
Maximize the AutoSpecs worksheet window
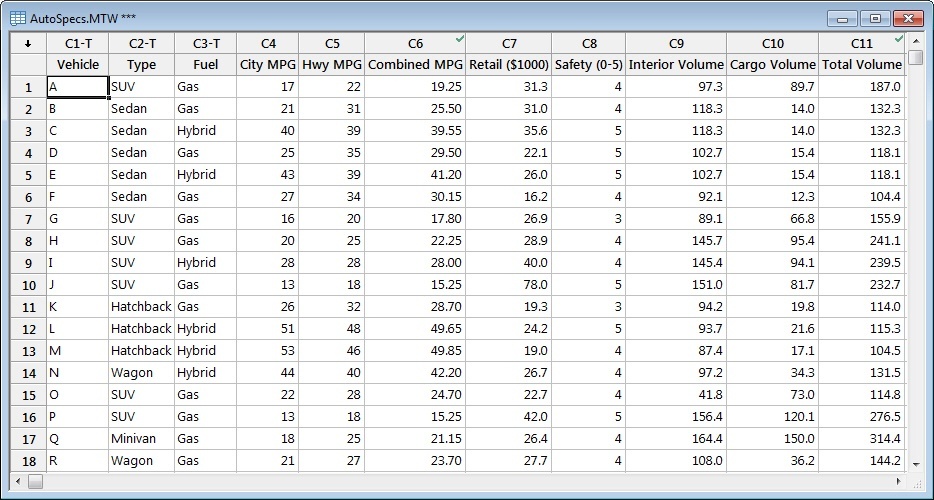tap(875, 18)
